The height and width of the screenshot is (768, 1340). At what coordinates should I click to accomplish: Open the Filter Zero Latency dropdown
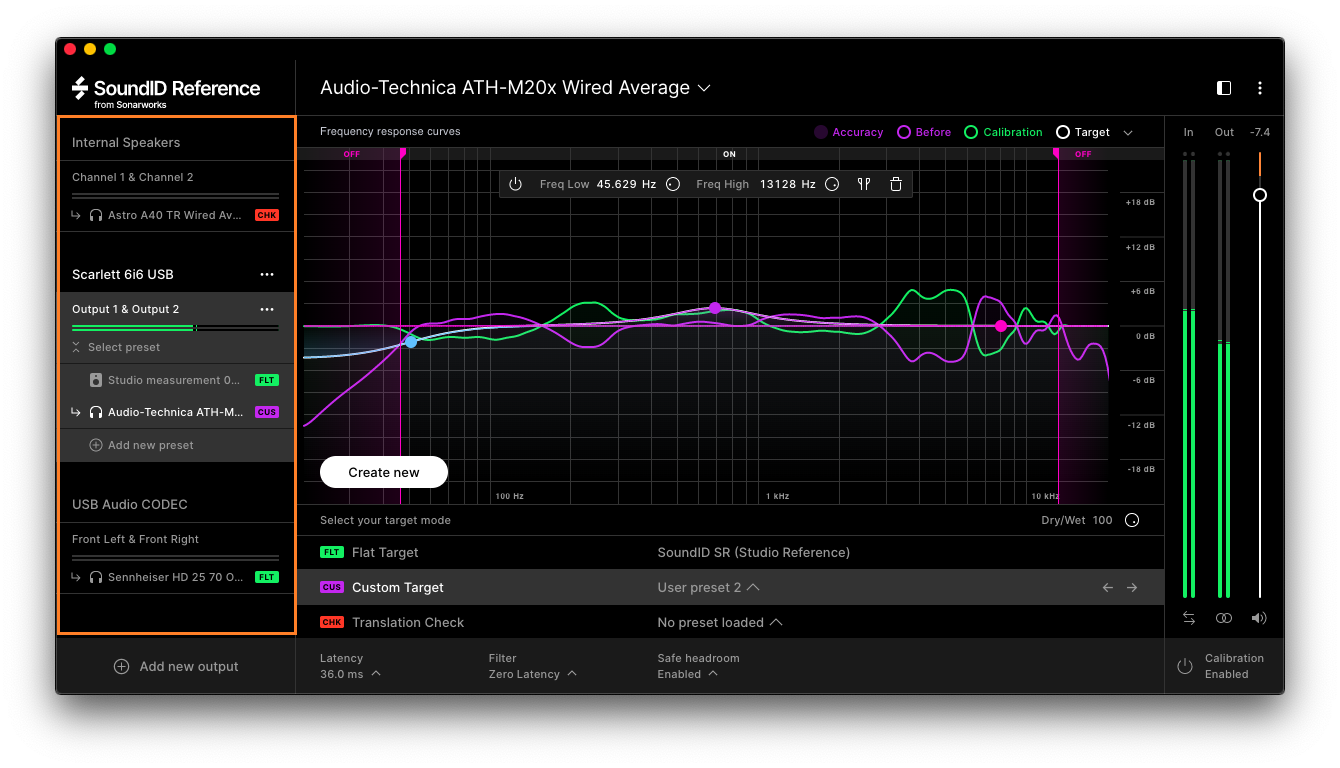coord(533,674)
